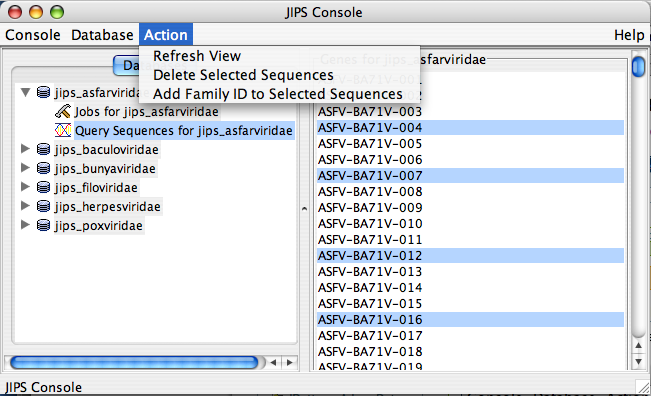Click the jips_baculoviridae database icon

coord(44,149)
